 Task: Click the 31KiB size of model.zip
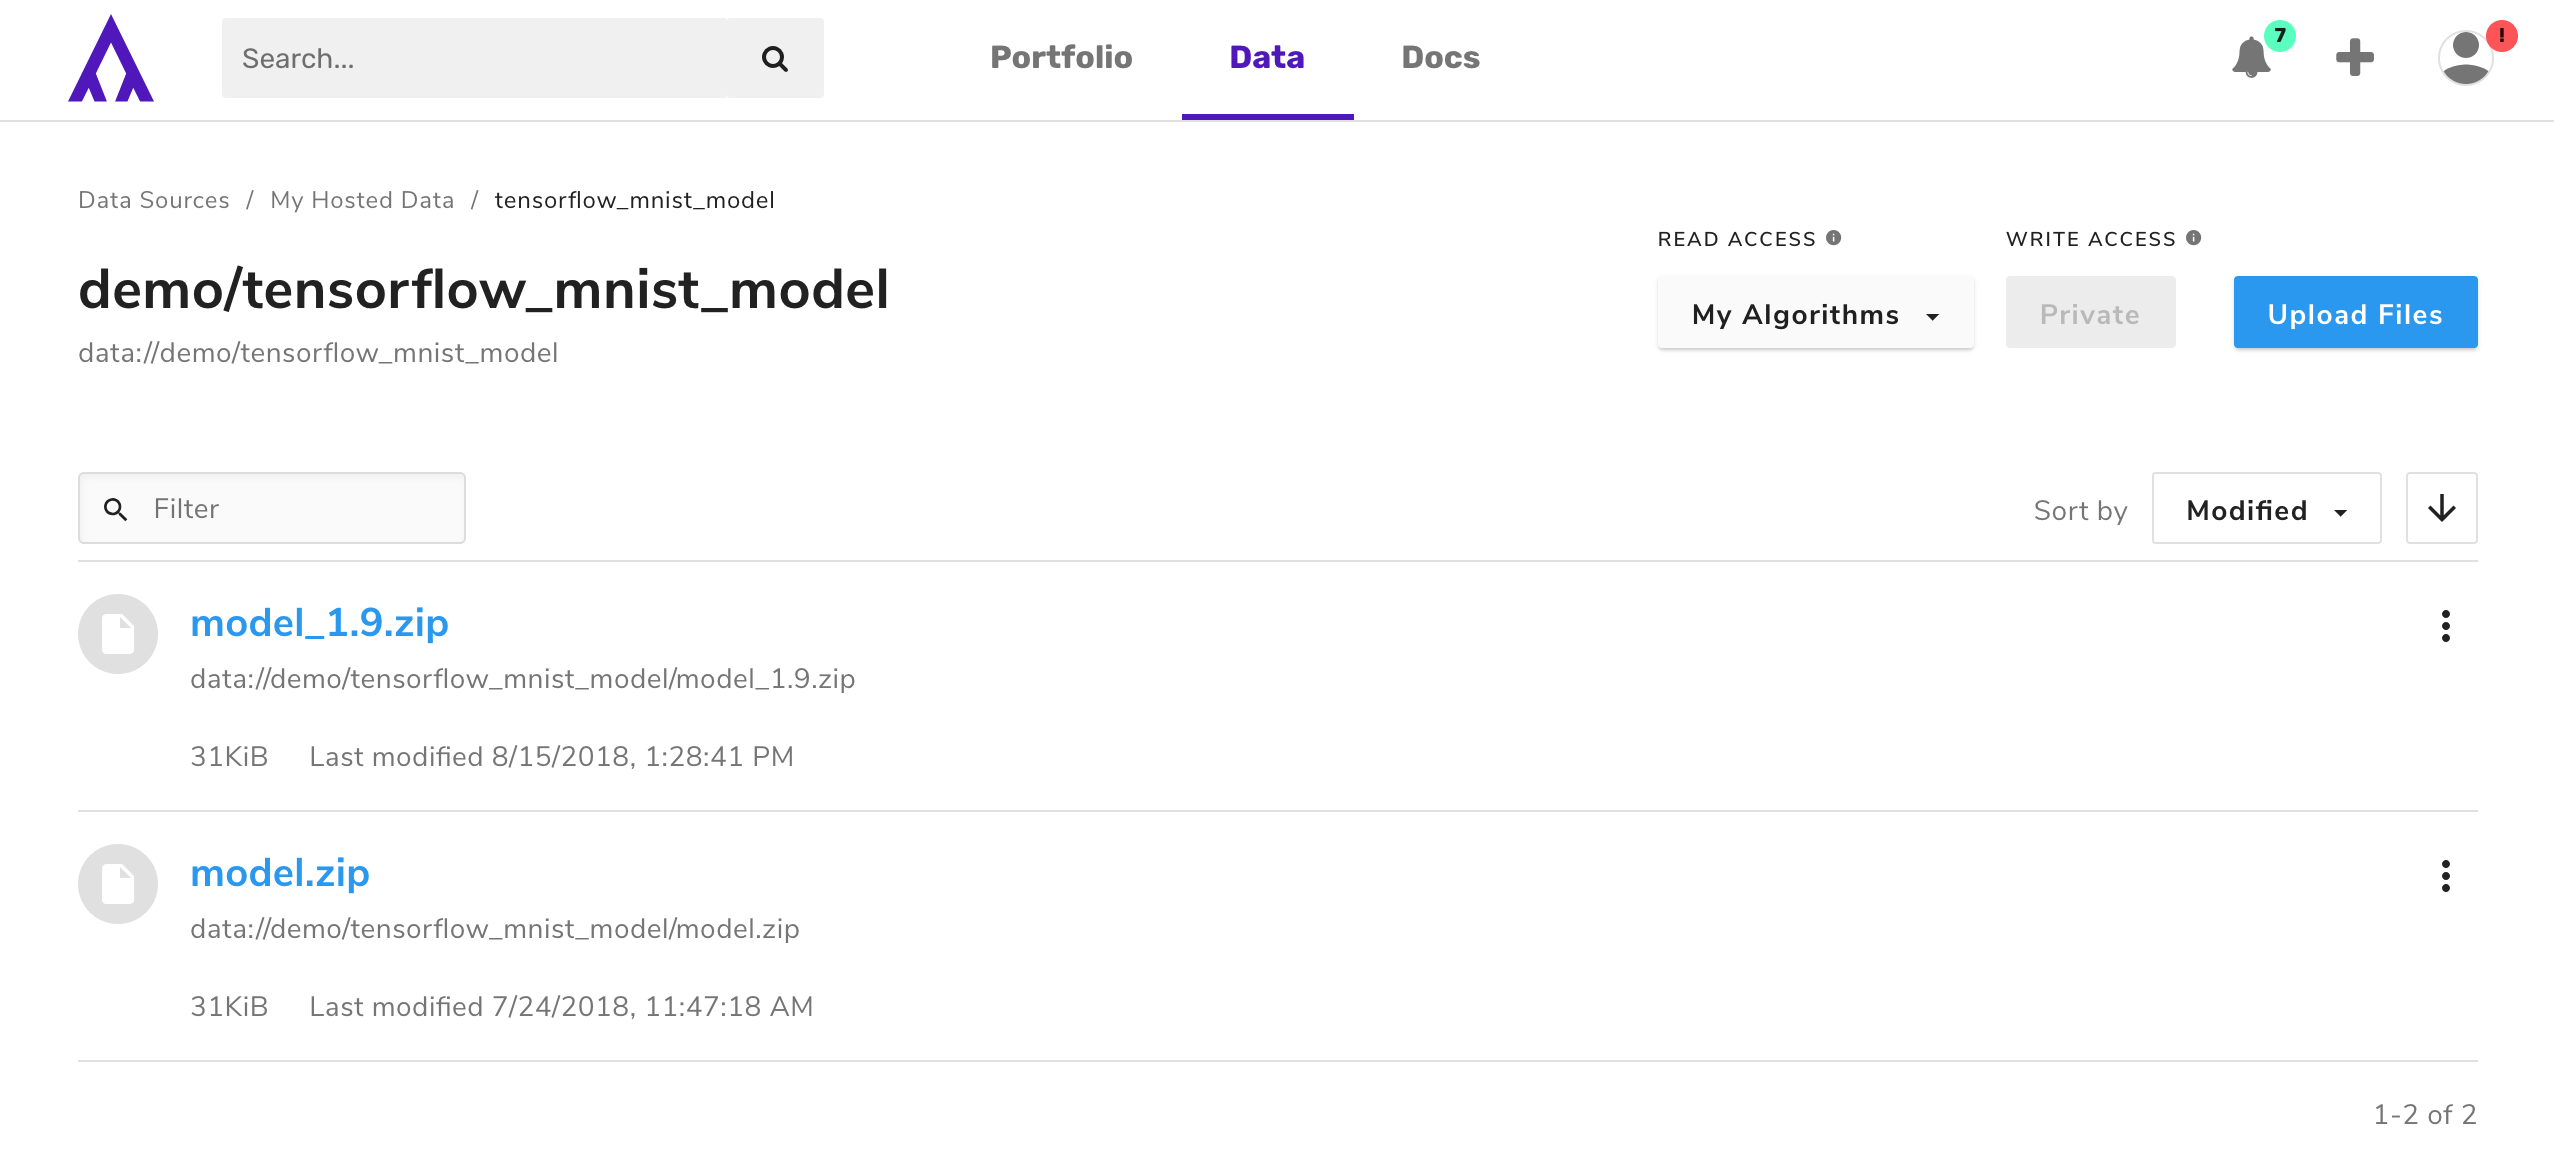pos(229,1007)
